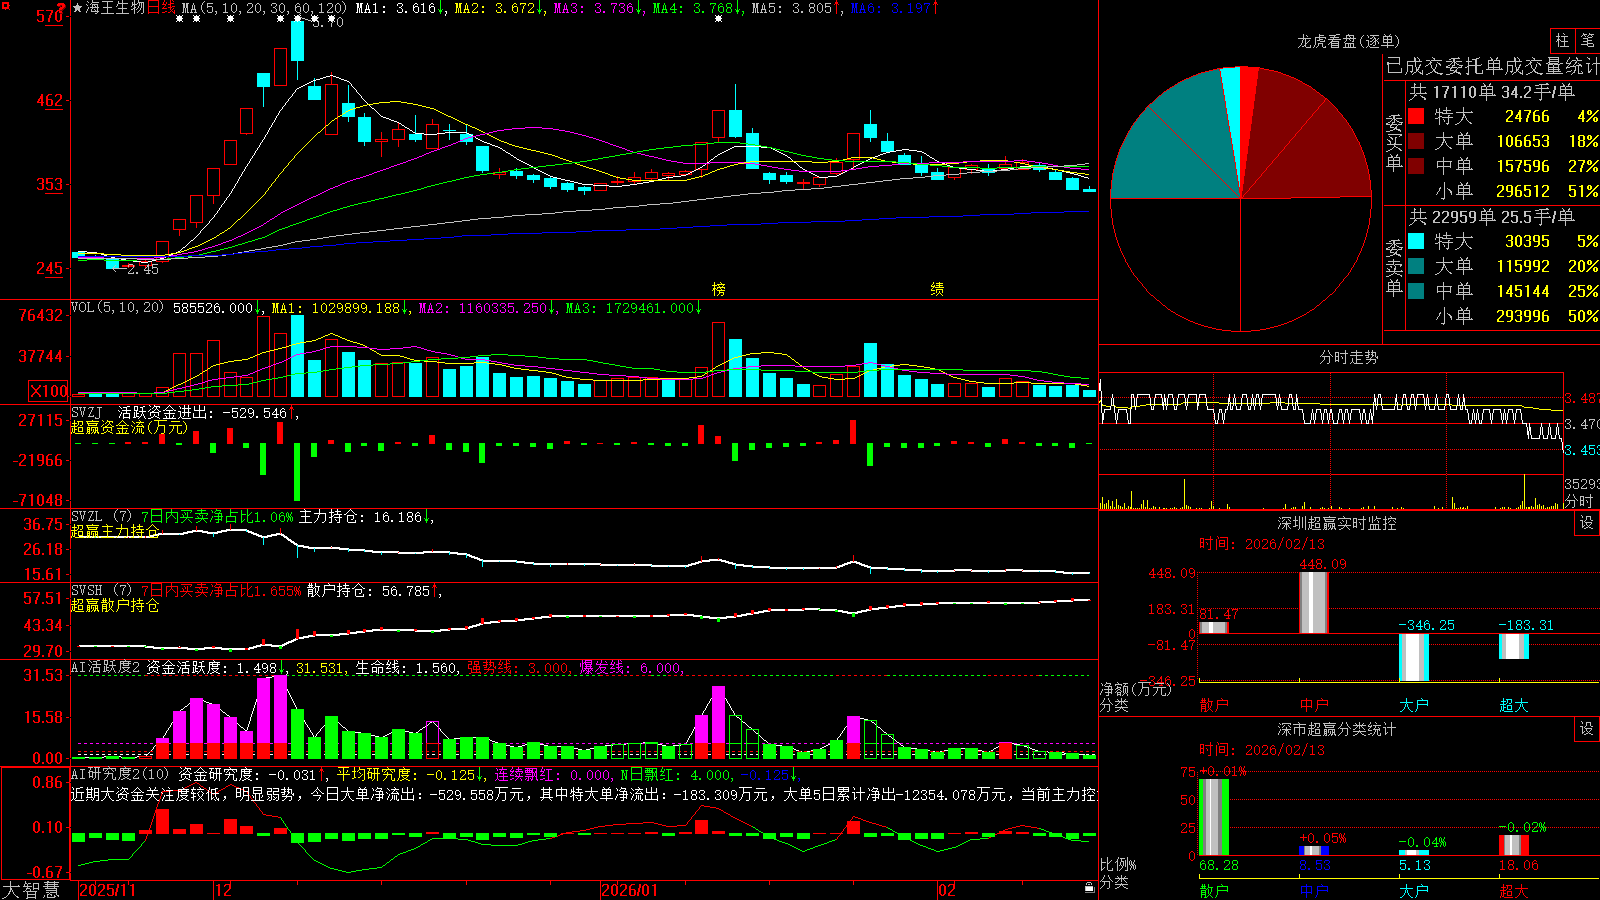Switch to 笔 view in 龙虎看盘
The image size is (1600, 900).
[1587, 40]
